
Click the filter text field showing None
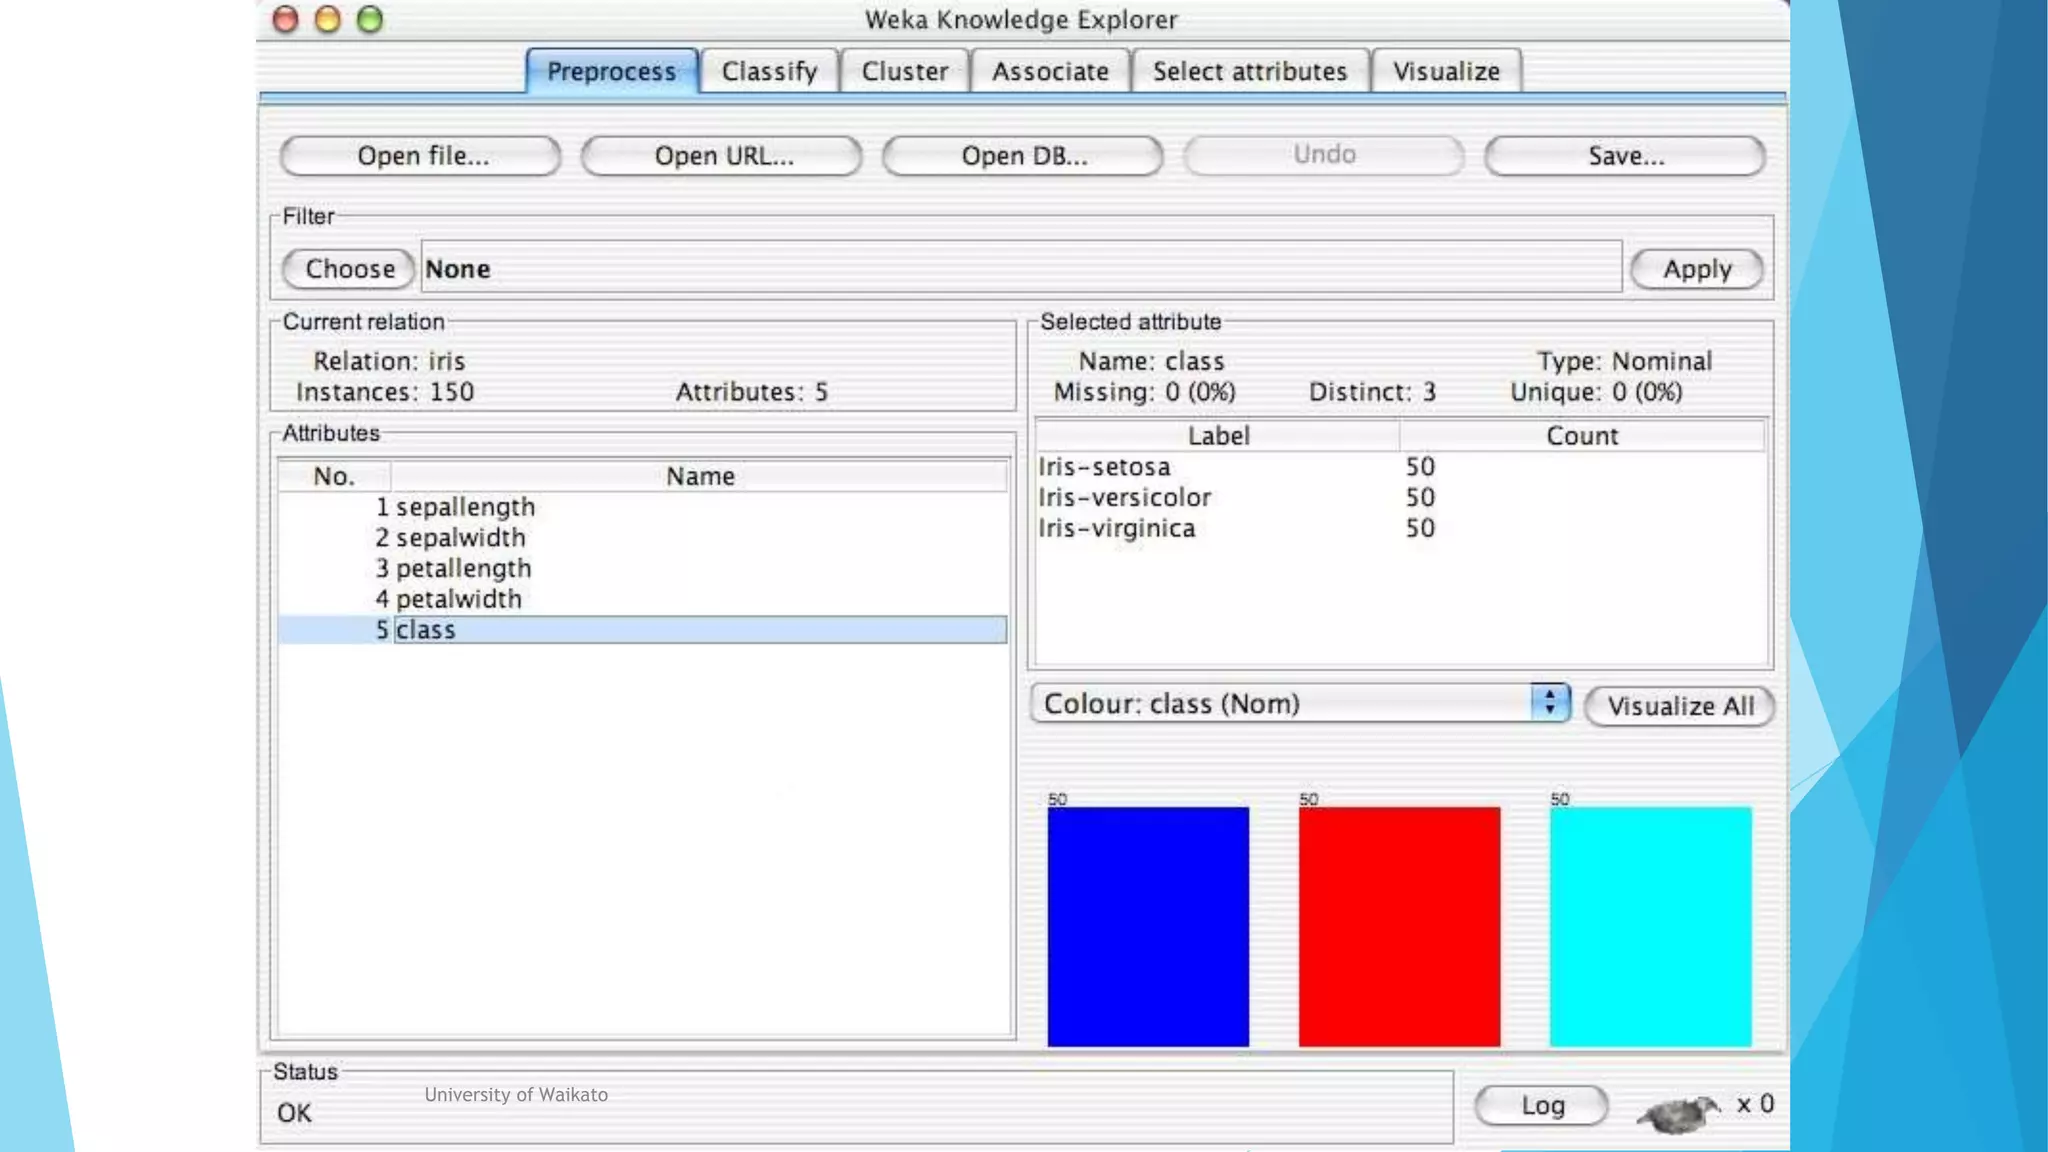(1020, 269)
